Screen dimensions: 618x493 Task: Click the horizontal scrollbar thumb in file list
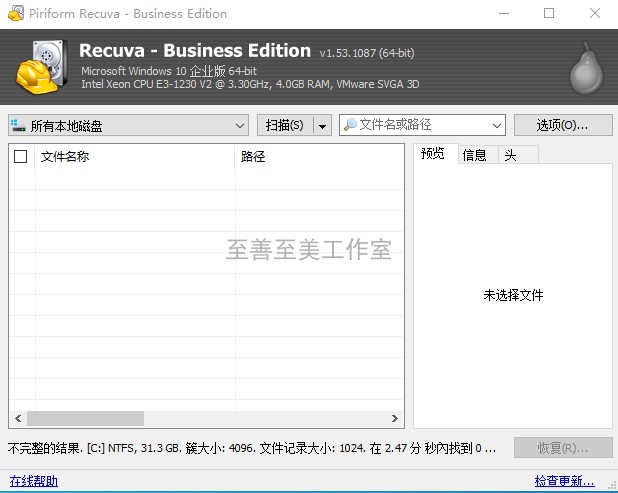(x=86, y=419)
